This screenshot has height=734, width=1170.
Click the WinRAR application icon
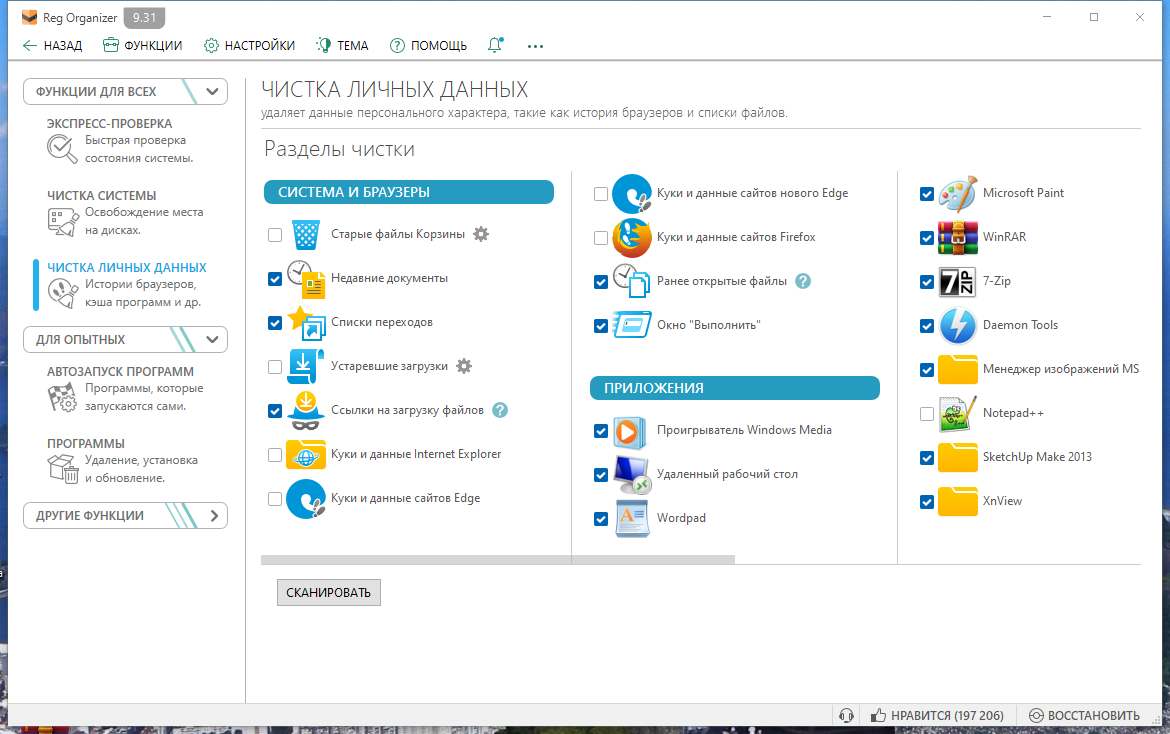[x=957, y=238]
